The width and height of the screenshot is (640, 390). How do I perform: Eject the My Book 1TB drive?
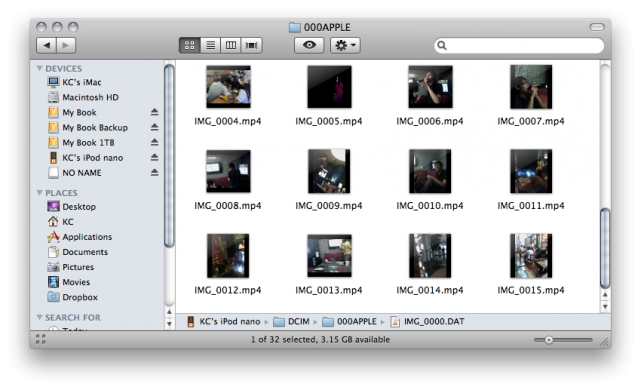(154, 142)
